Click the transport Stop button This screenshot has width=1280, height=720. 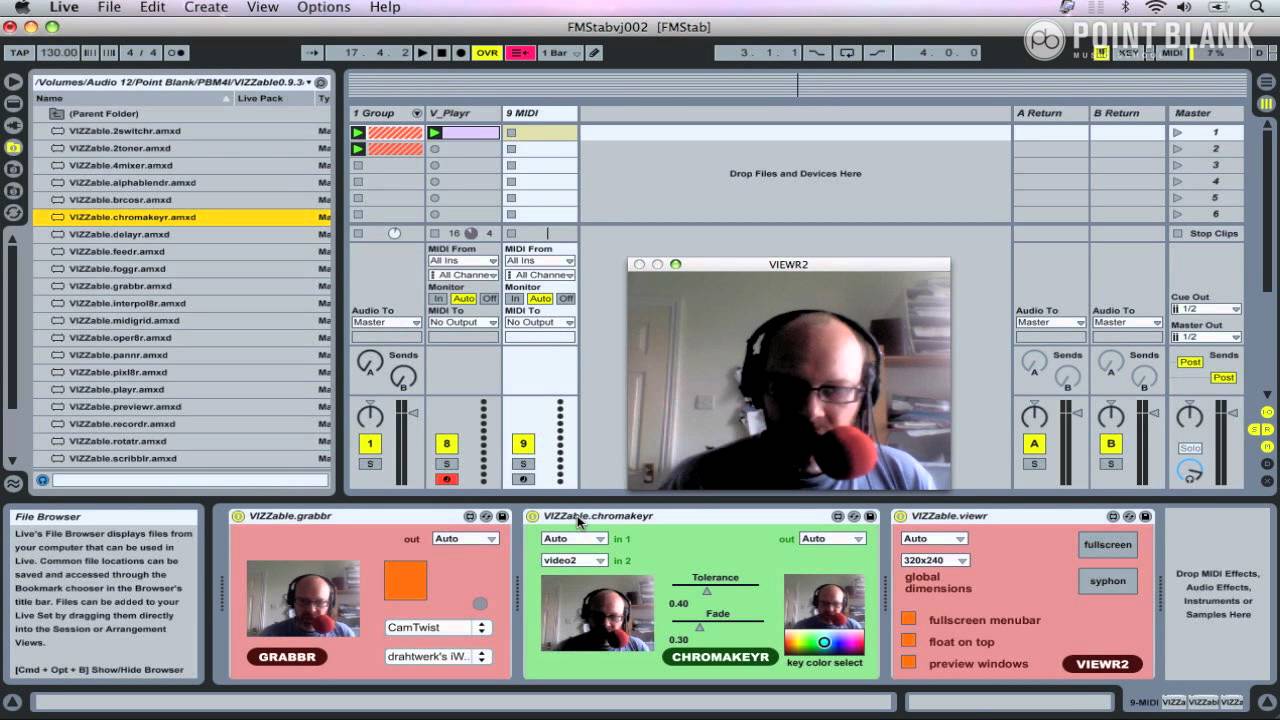[442, 53]
